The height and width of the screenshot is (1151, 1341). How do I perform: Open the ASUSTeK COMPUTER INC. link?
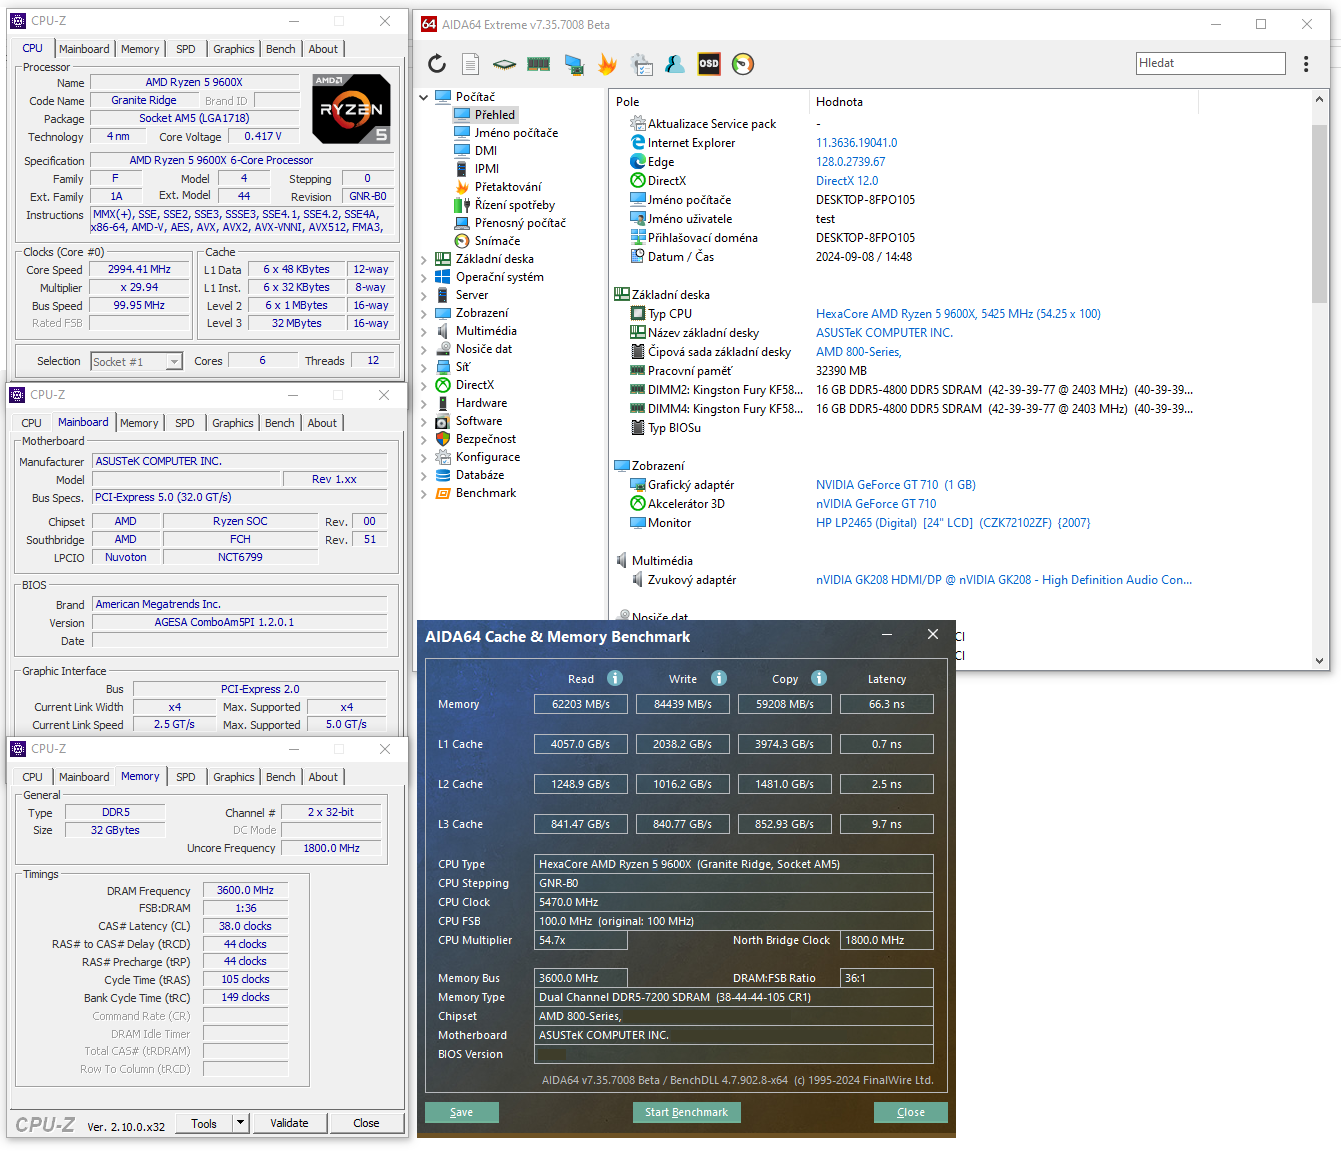point(884,333)
